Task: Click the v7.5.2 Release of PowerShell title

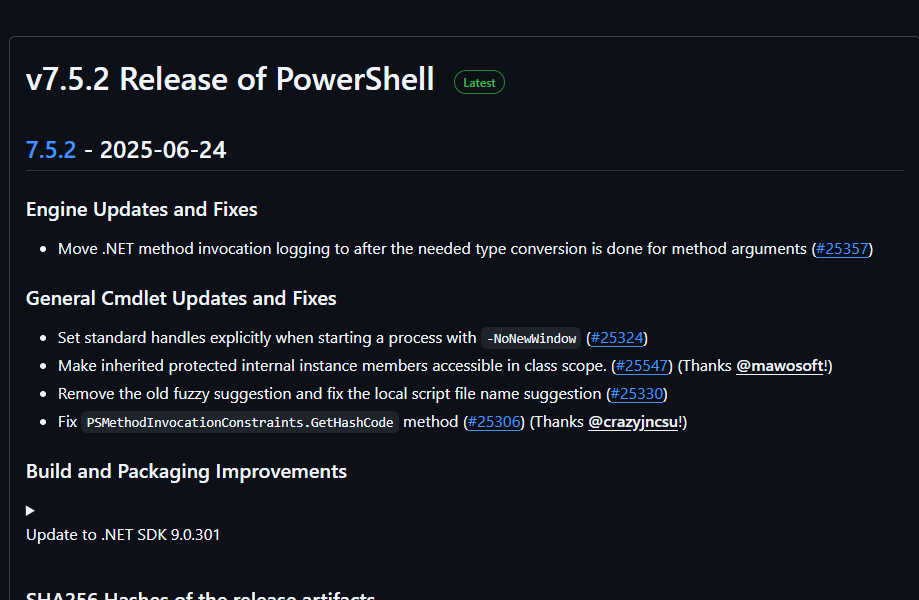Action: click(x=230, y=79)
